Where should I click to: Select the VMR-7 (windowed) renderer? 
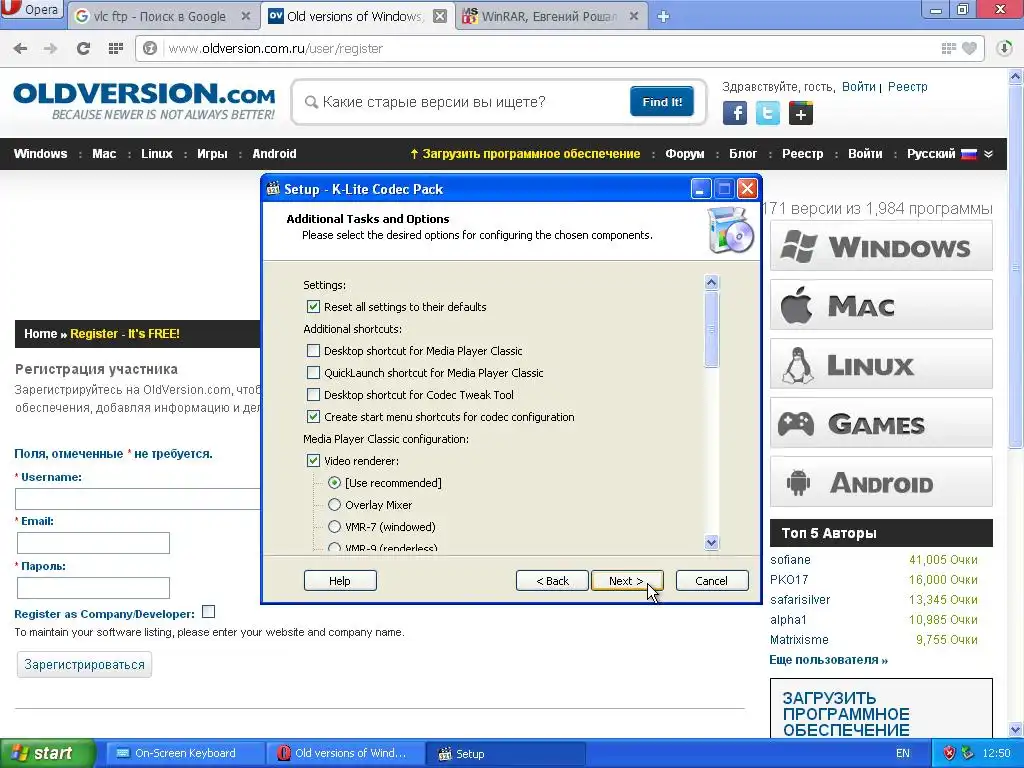pyautogui.click(x=334, y=527)
